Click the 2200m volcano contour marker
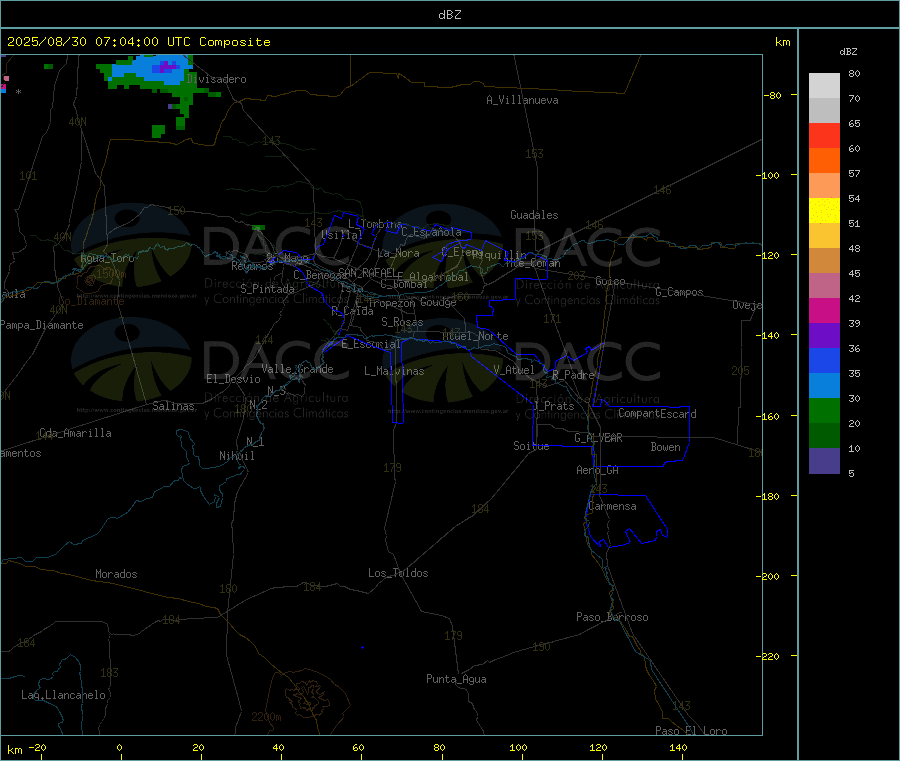Viewport: 900px width, 761px height. pyautogui.click(x=266, y=717)
